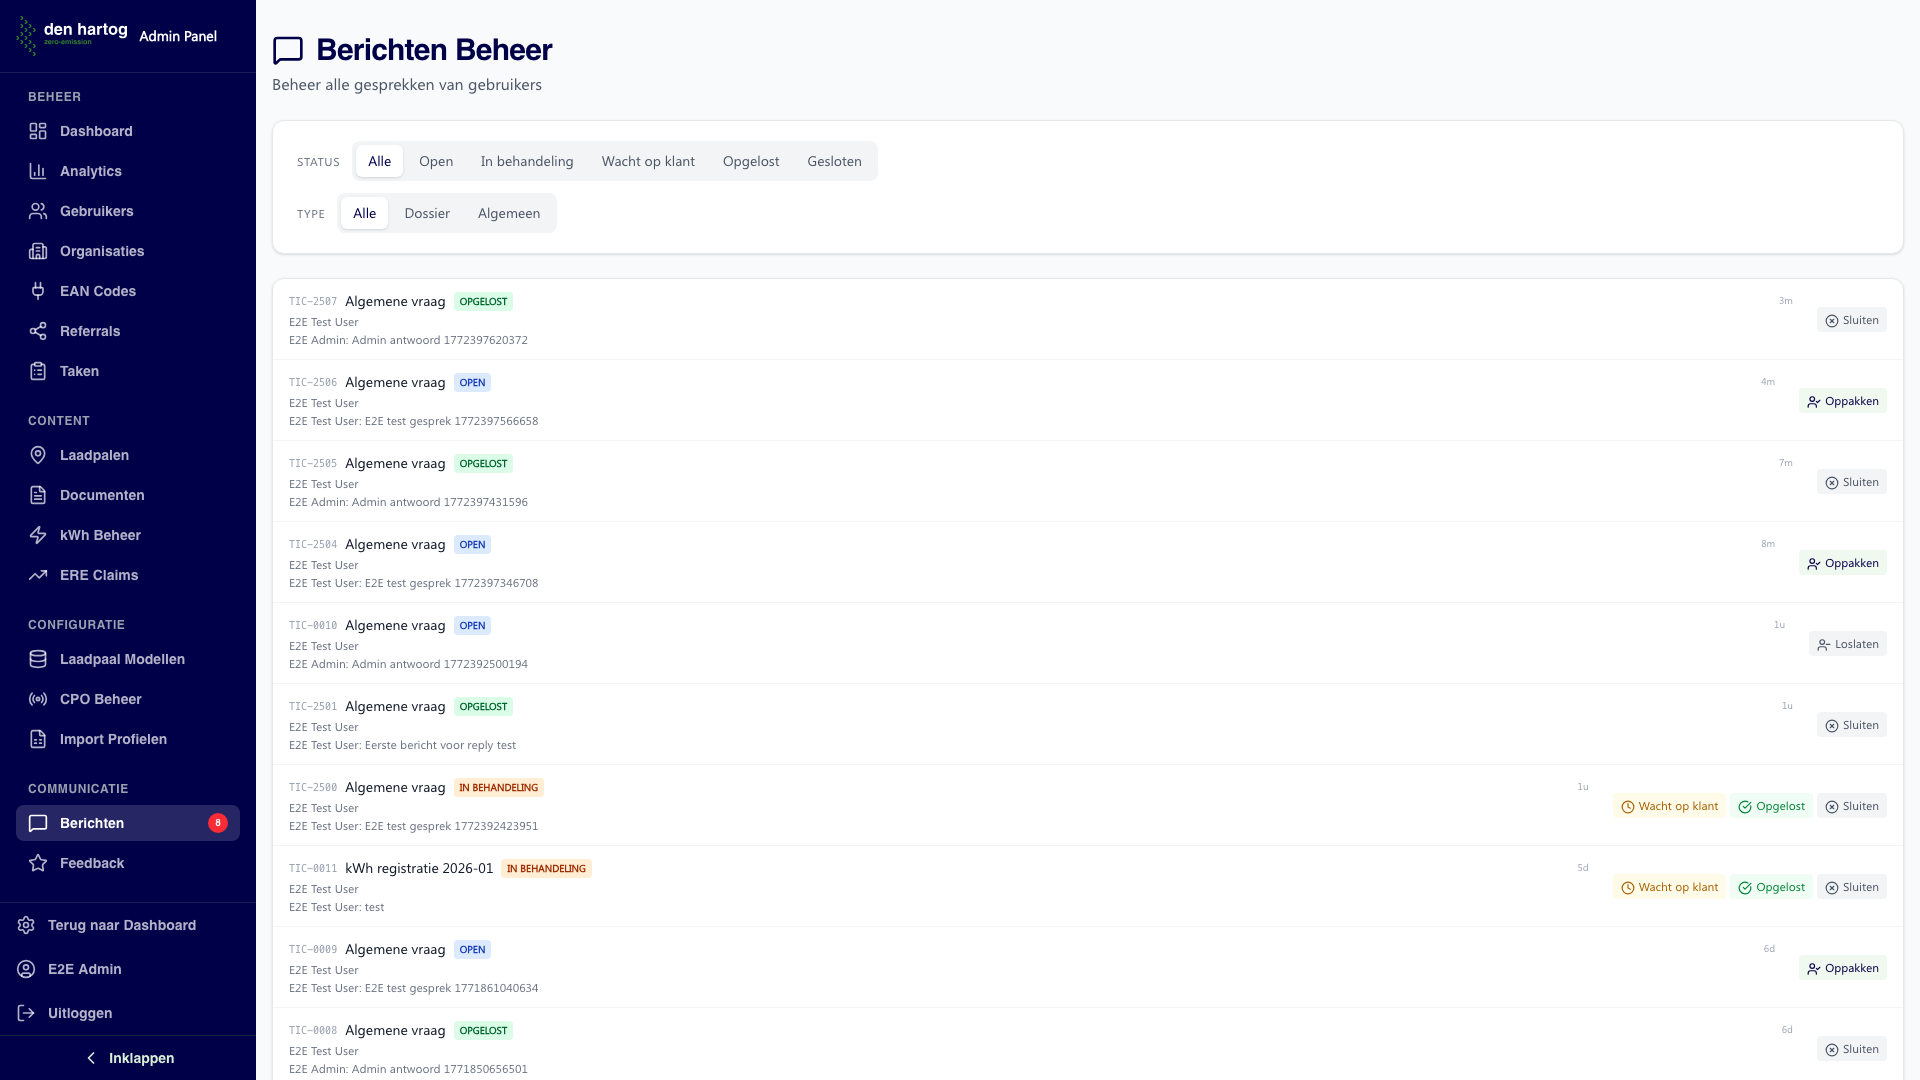Mark TIC-2500 as Wacht op klant

(x=1668, y=806)
